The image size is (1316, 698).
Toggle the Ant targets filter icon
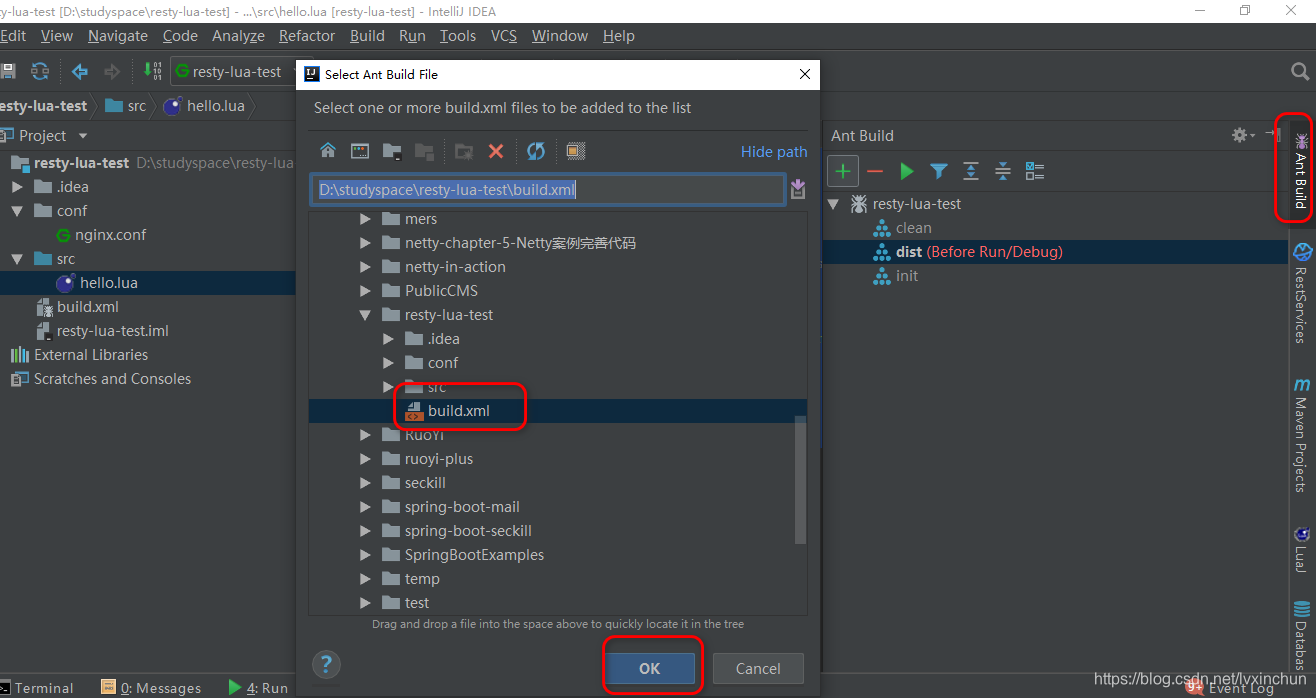[x=939, y=172]
